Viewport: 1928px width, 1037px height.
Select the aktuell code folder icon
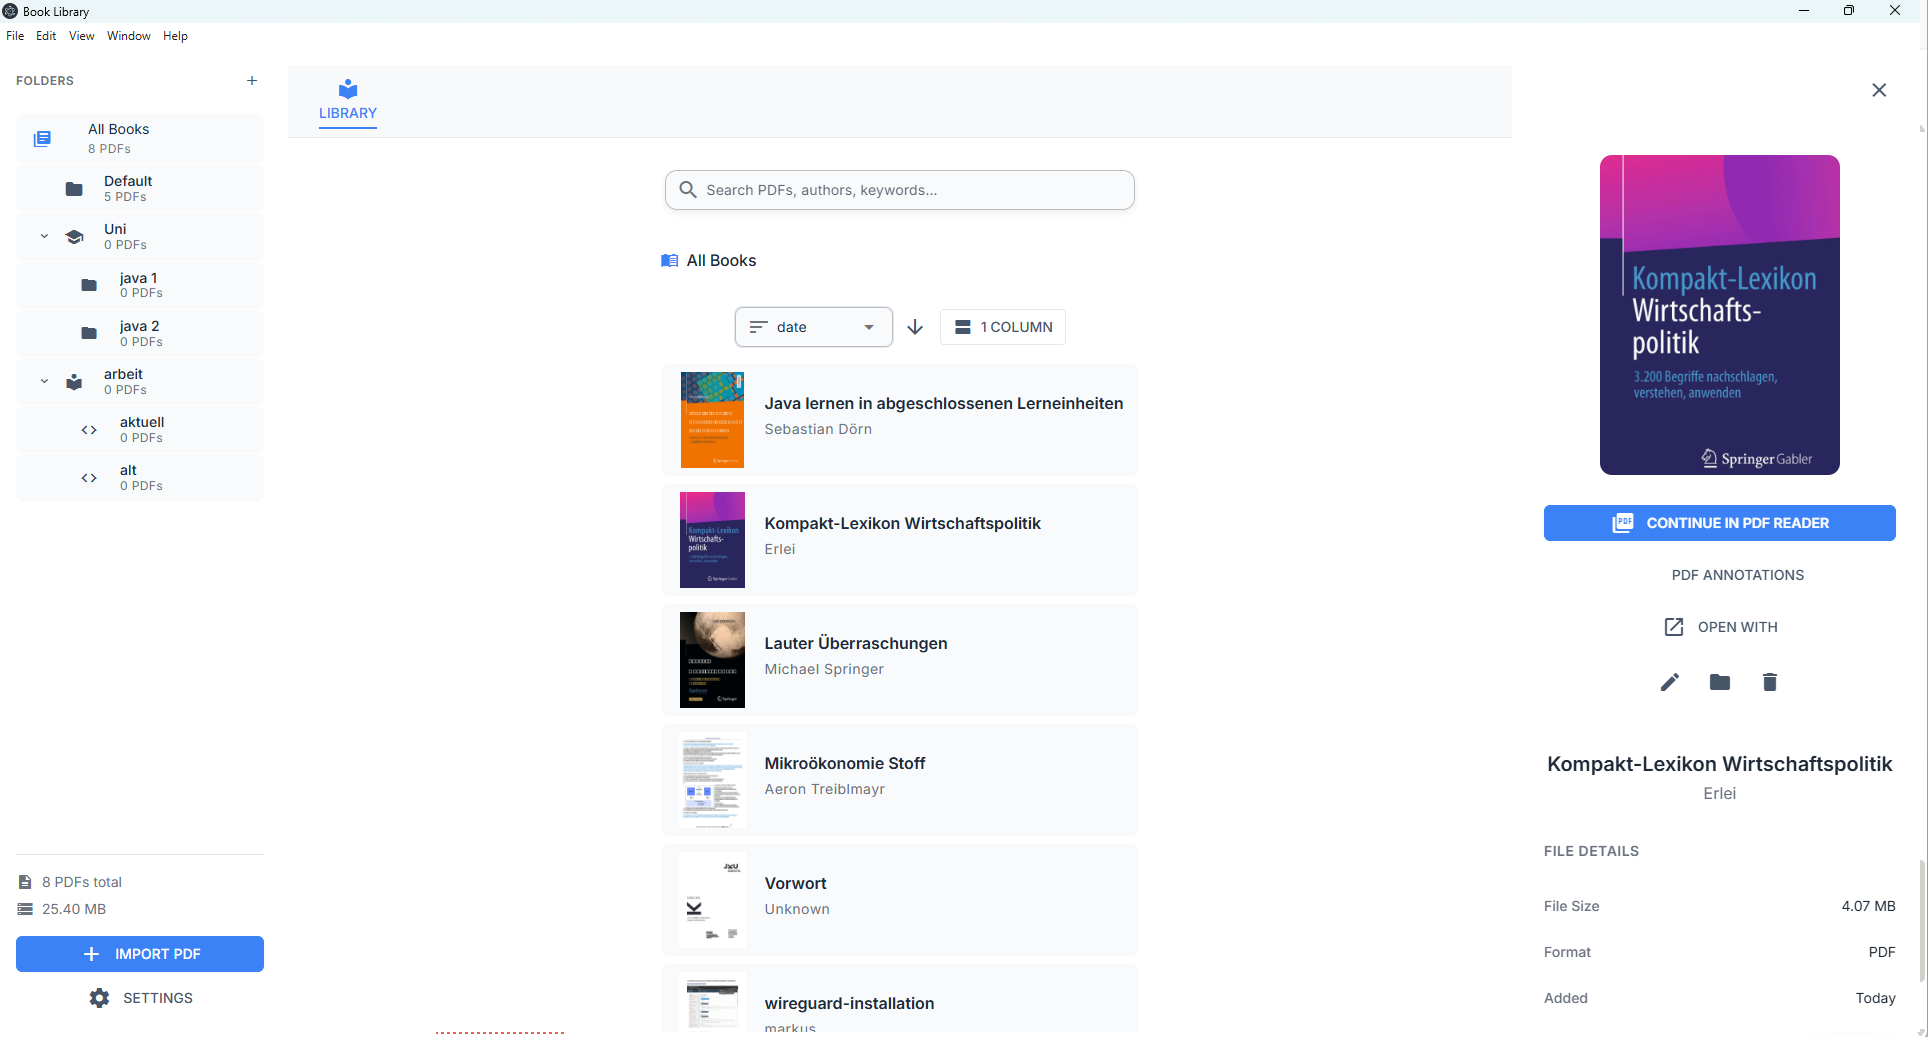[x=88, y=429]
